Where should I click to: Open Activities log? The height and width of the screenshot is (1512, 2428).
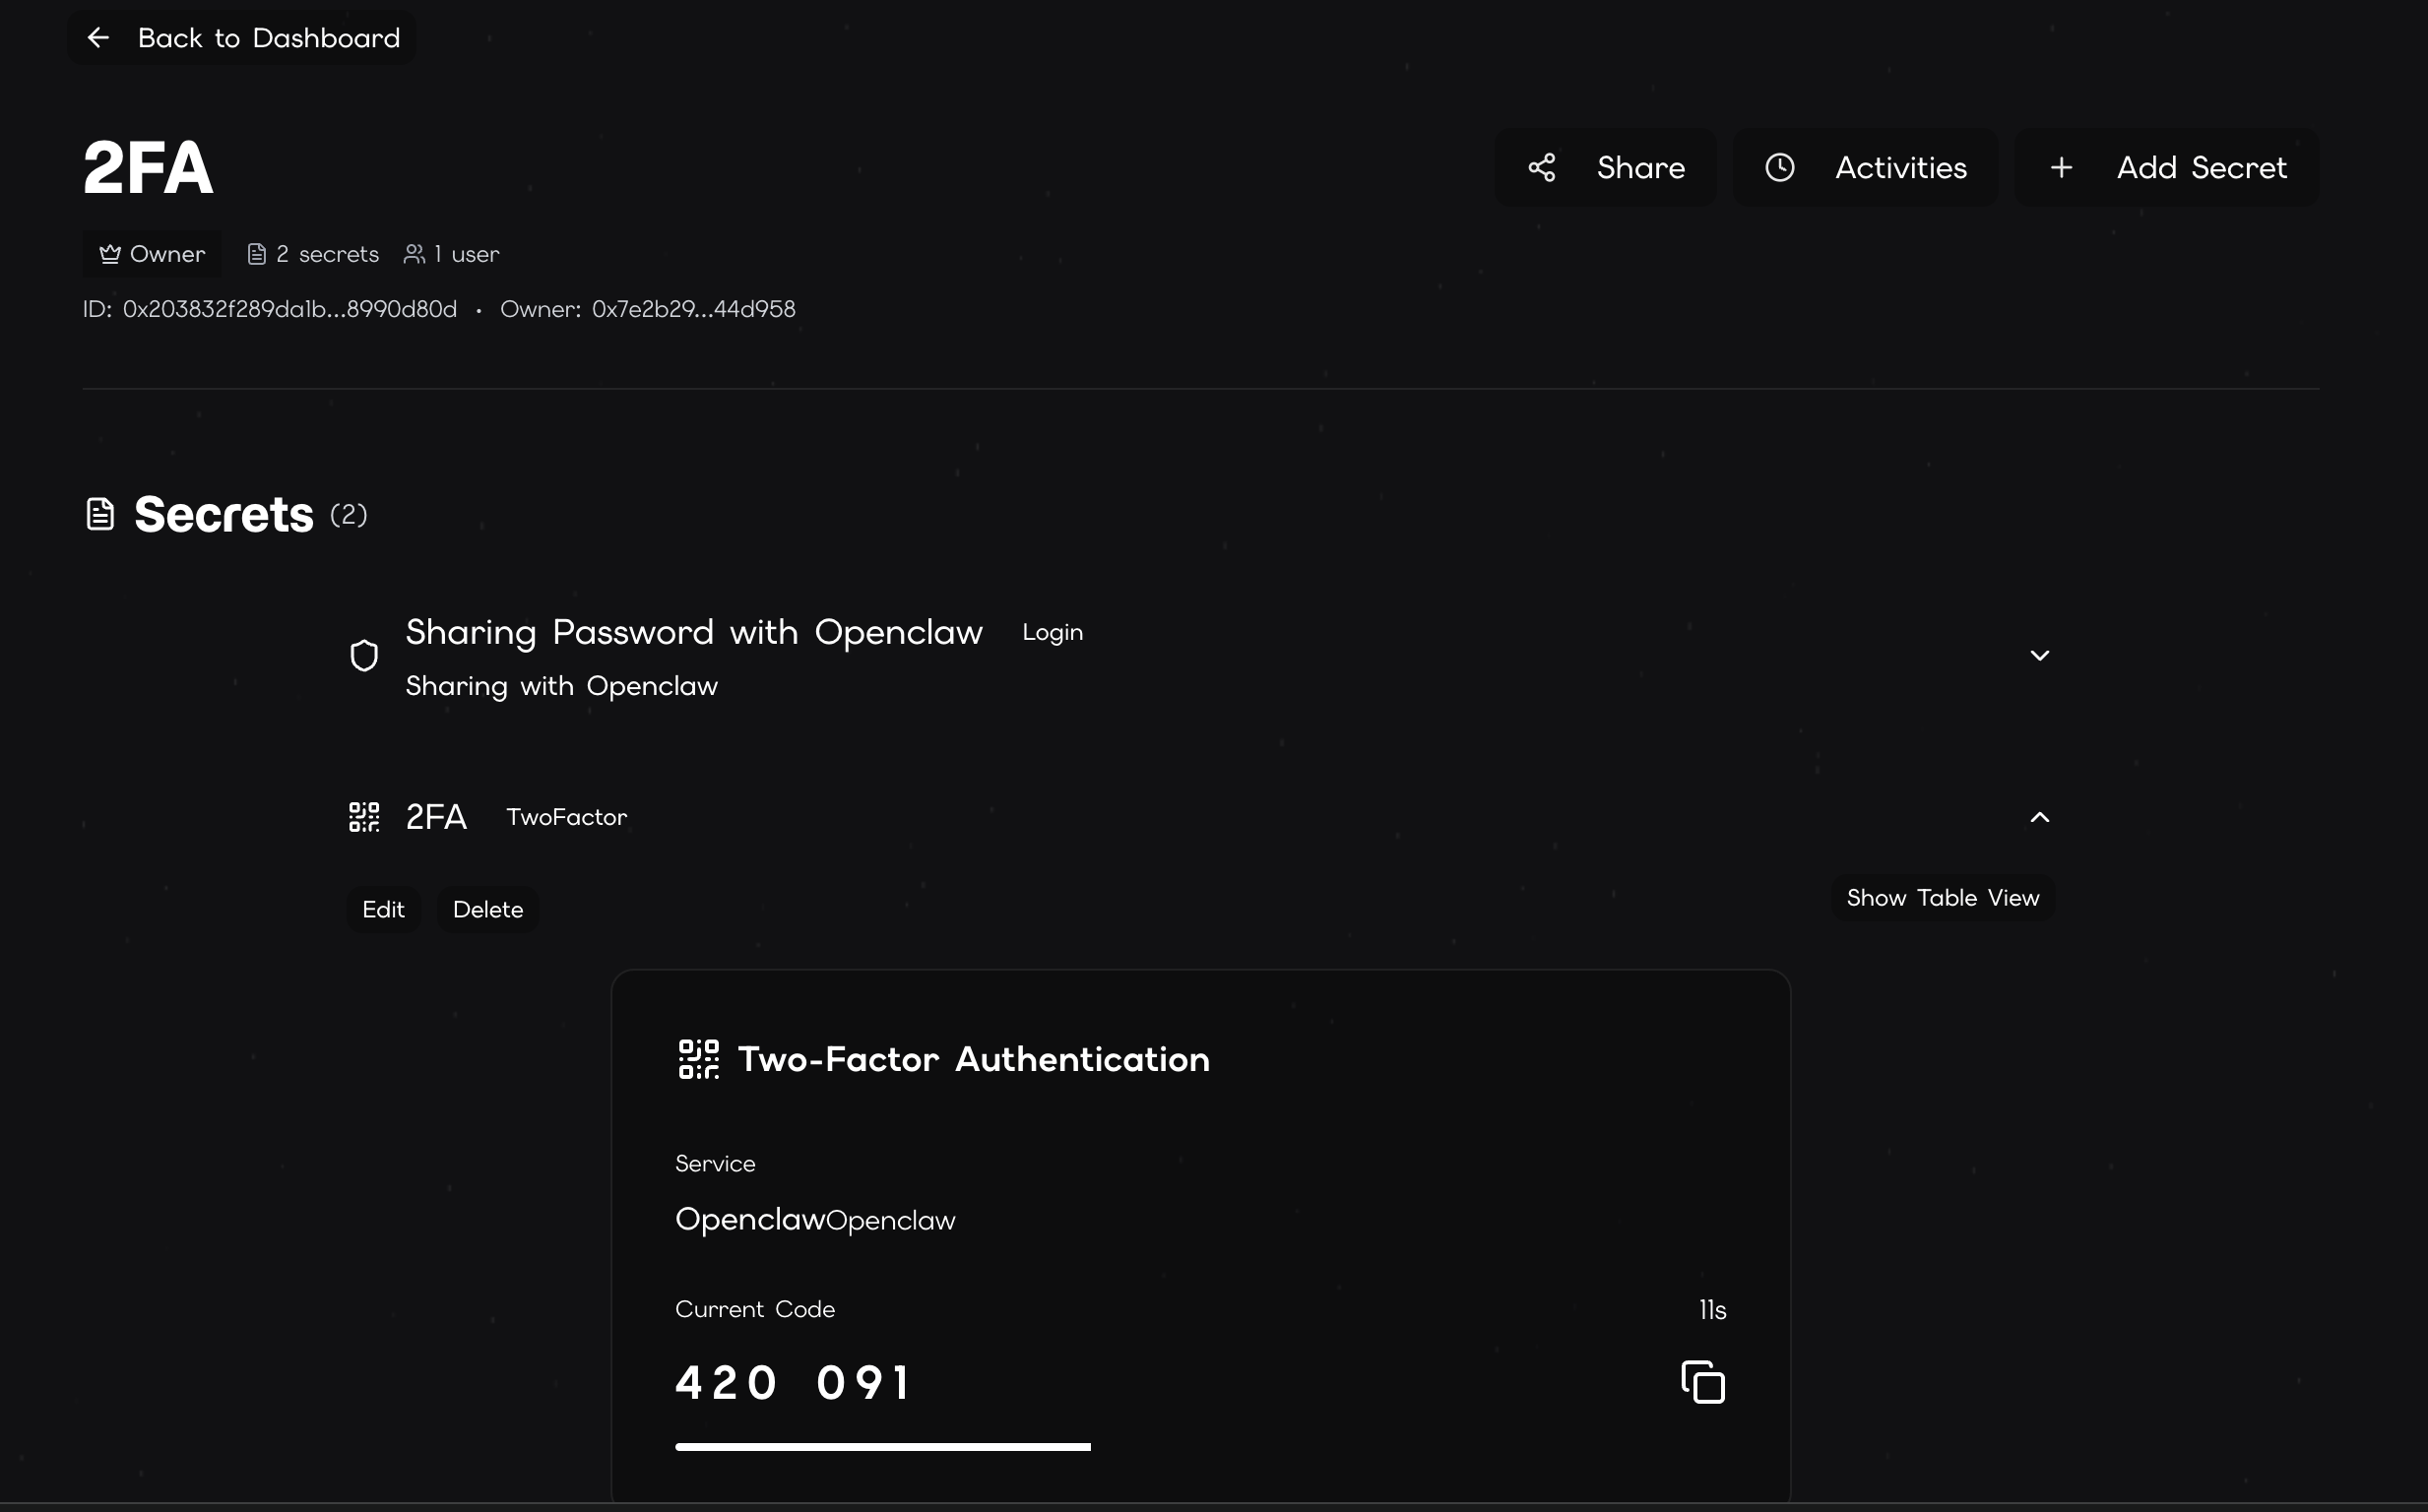(x=1899, y=167)
